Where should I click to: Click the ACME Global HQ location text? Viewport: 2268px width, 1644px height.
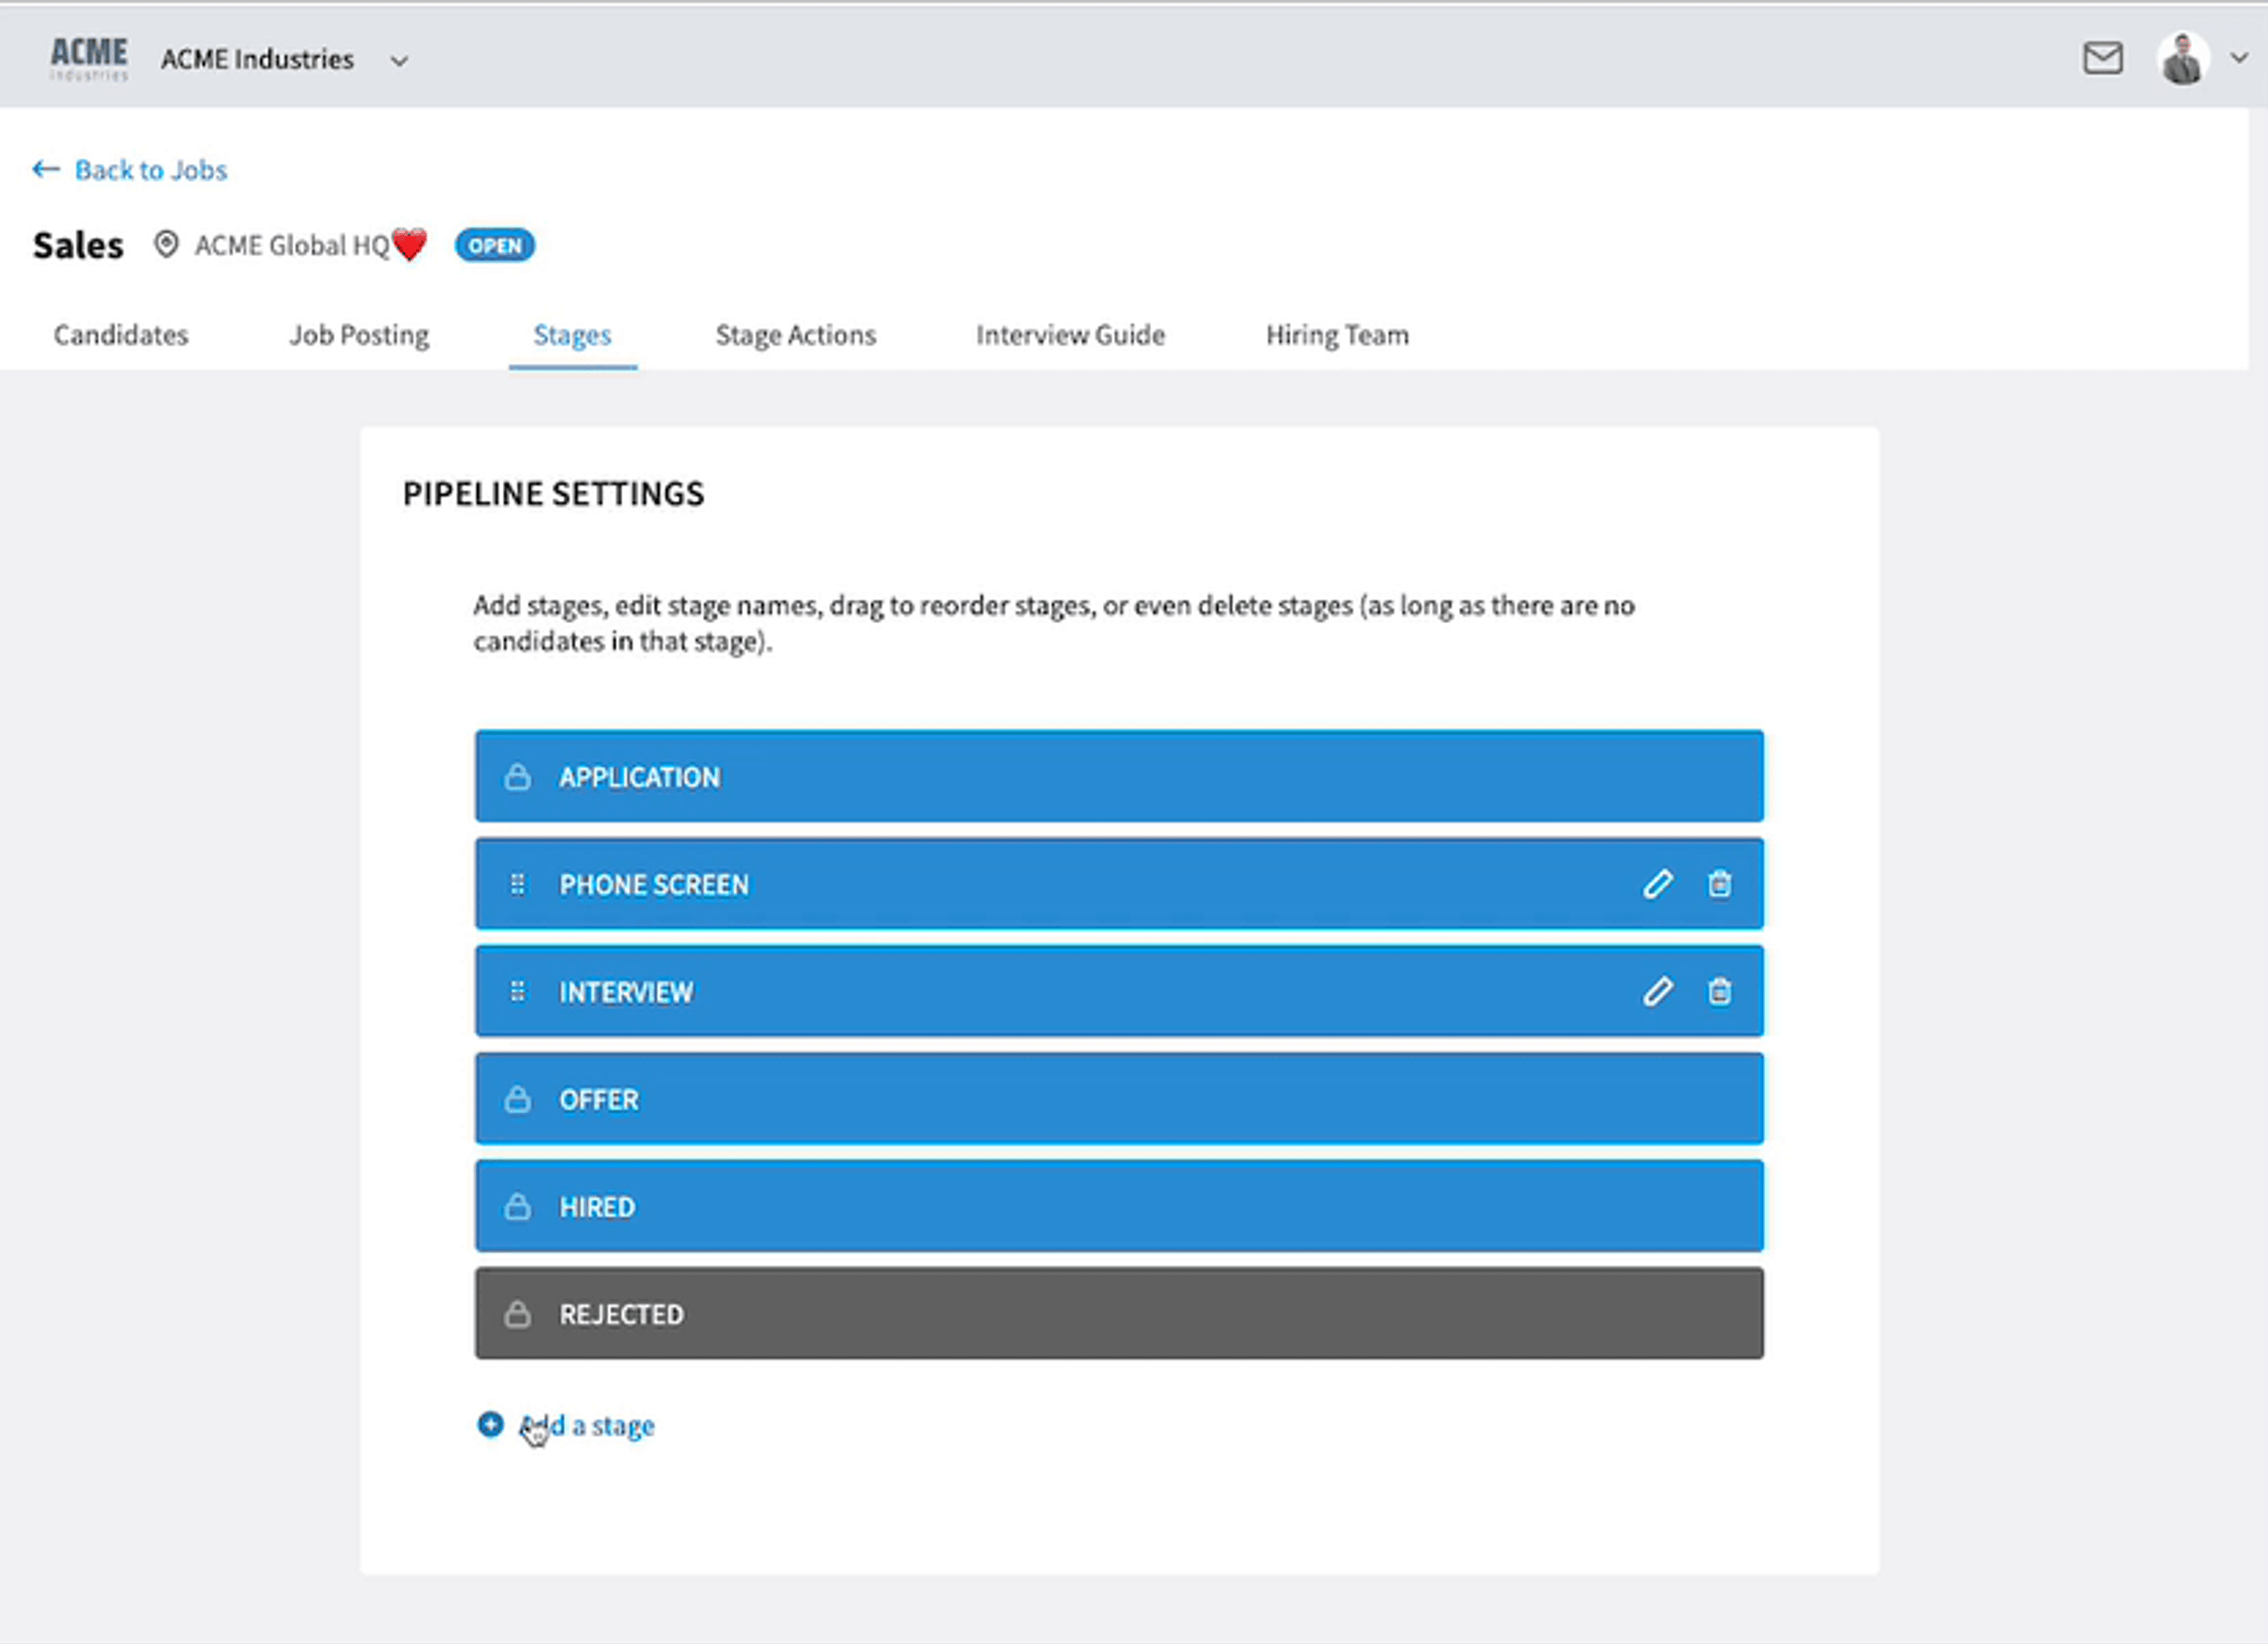pyautogui.click(x=292, y=246)
